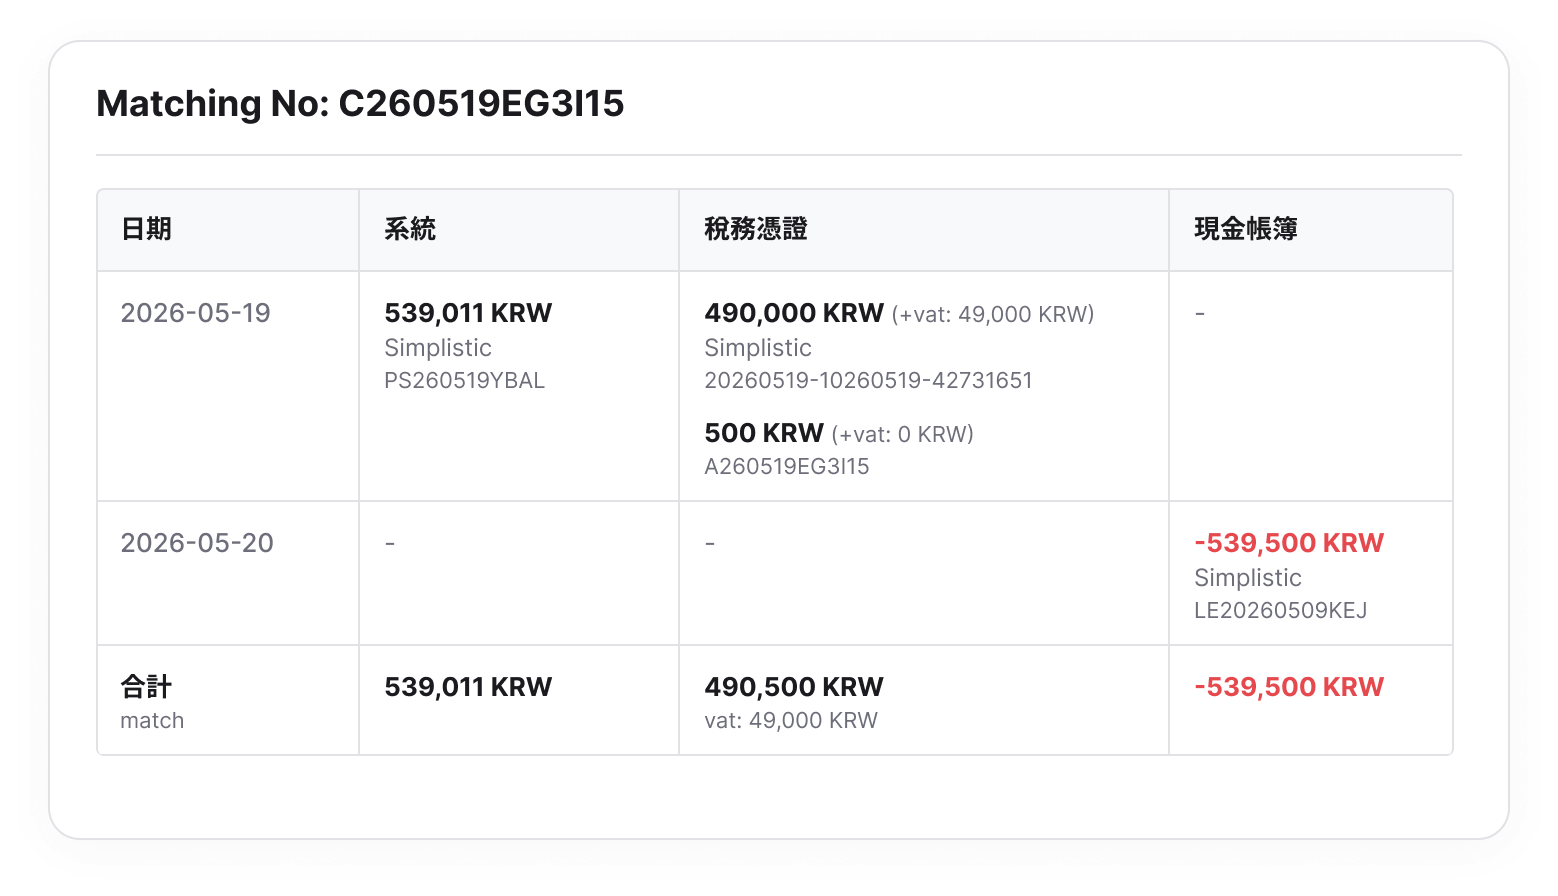
Task: Click the date 2026-05-20
Action: tap(197, 543)
